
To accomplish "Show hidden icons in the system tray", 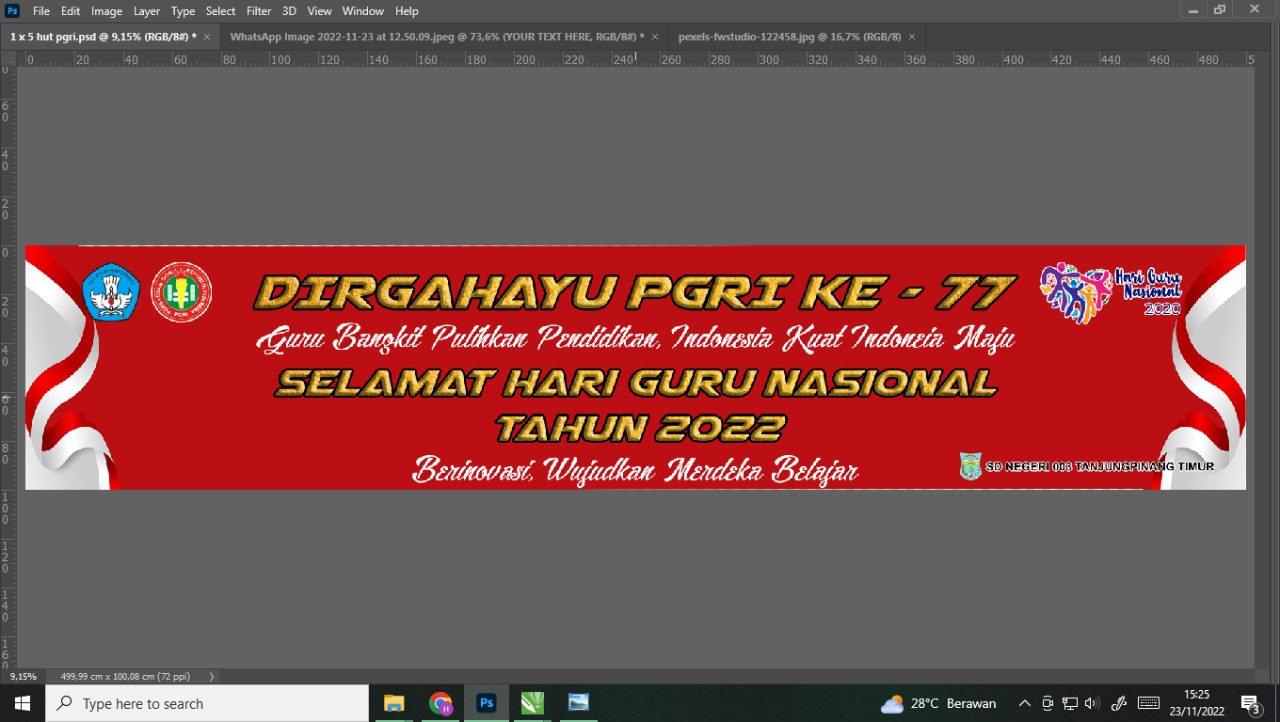I will coord(1024,703).
